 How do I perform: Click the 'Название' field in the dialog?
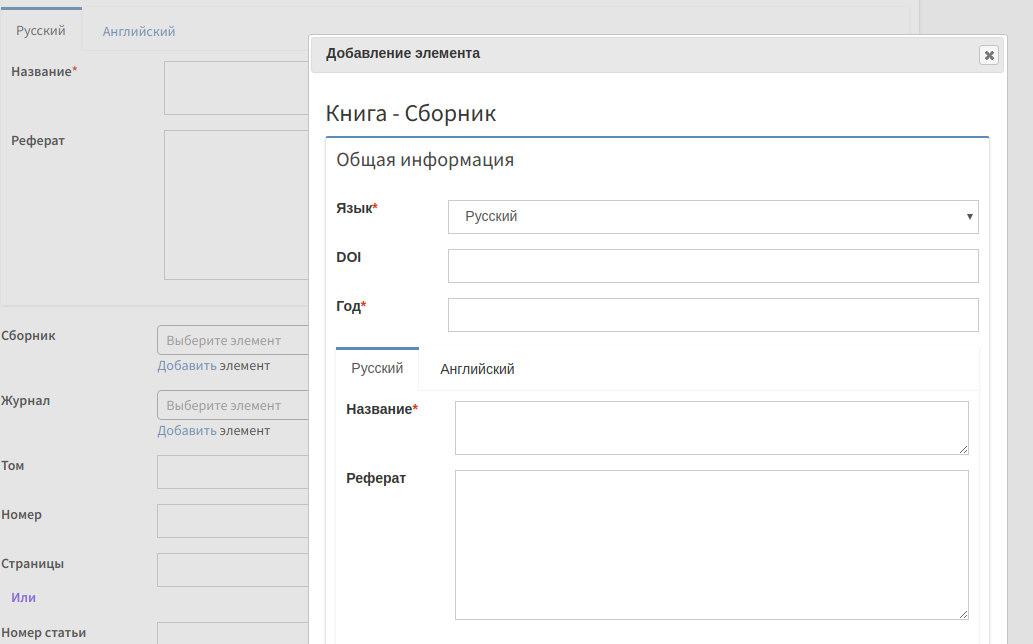coord(711,427)
